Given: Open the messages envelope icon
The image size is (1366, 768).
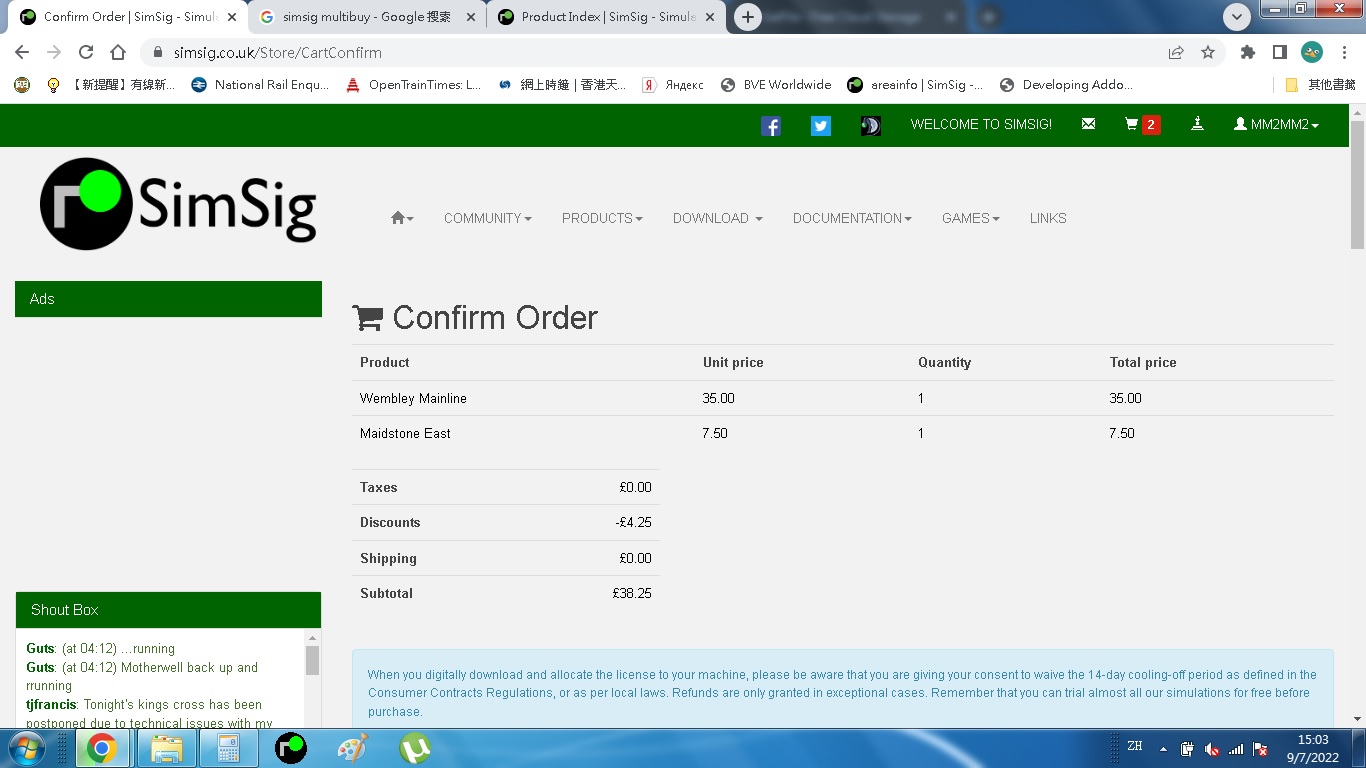Looking at the screenshot, I should (1089, 125).
